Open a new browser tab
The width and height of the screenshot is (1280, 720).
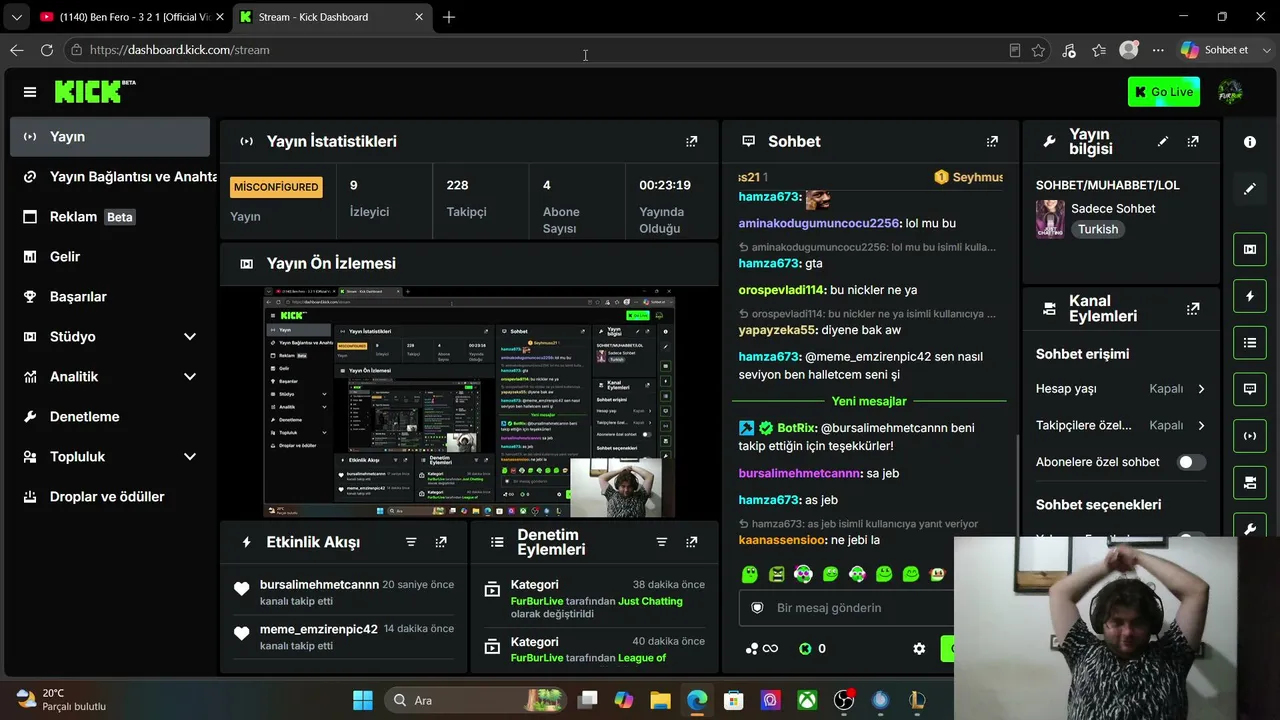[449, 17]
